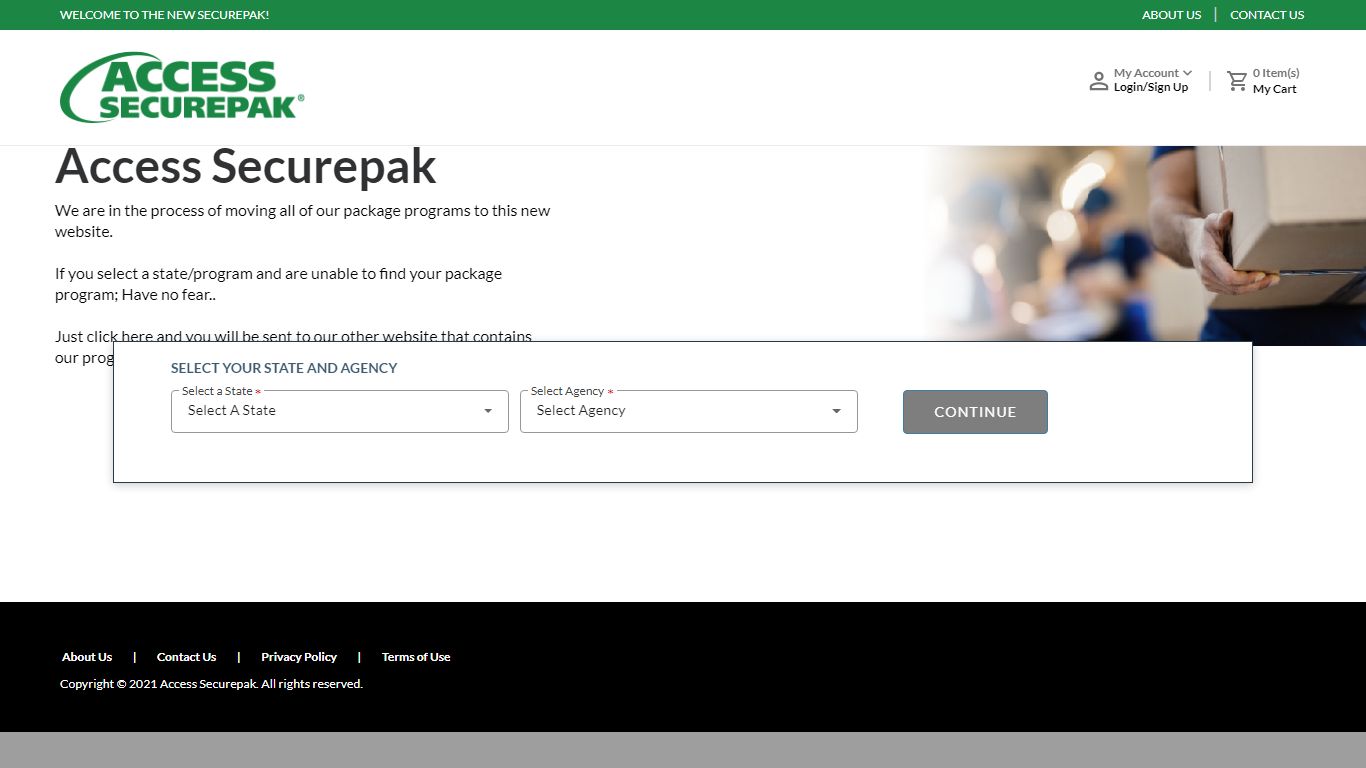Screen dimensions: 1366x768
Task: Expand the My Account chevron
Action: (1187, 73)
